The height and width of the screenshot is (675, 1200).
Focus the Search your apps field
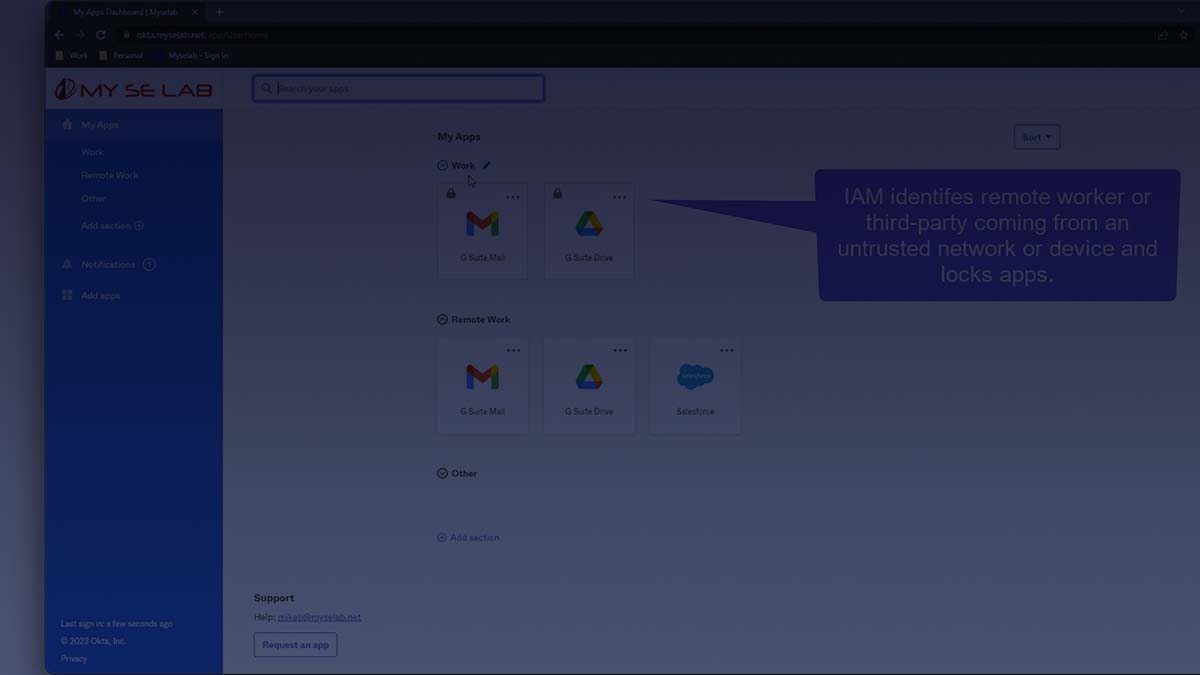(398, 89)
